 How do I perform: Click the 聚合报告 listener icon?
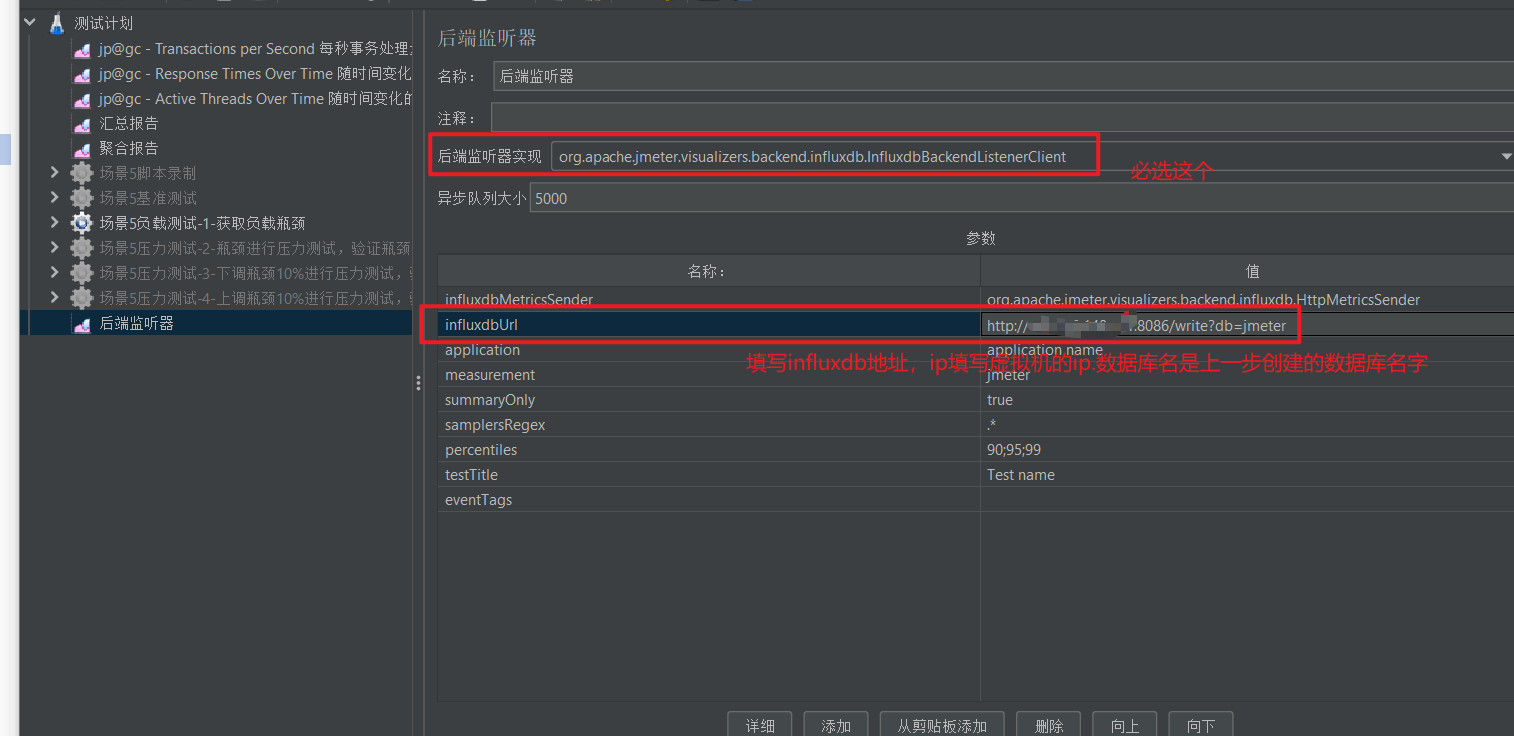(x=82, y=148)
